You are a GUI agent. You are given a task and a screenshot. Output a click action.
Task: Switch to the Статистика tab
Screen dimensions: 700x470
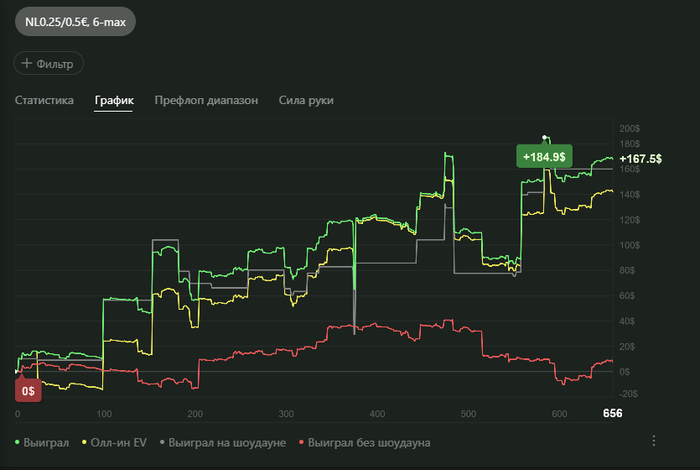coord(44,101)
